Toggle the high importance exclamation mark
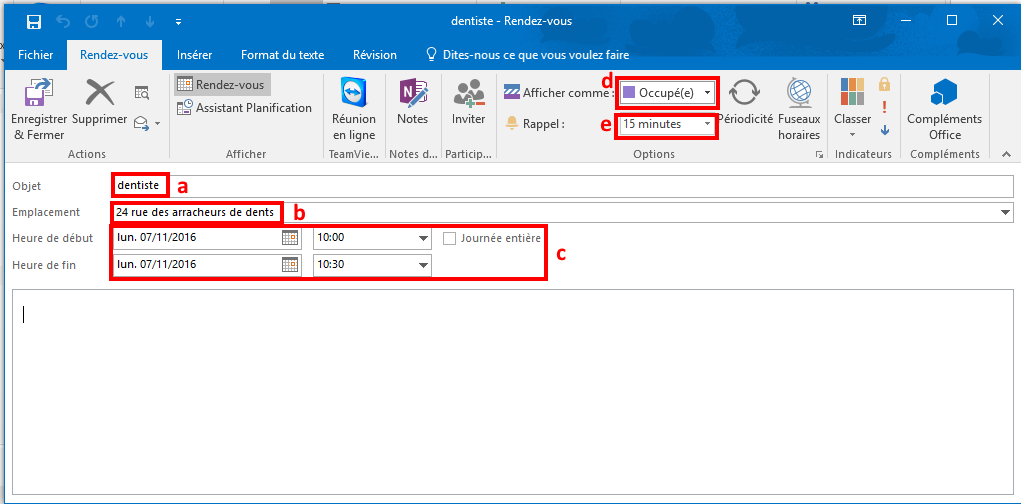 pyautogui.click(x=884, y=107)
